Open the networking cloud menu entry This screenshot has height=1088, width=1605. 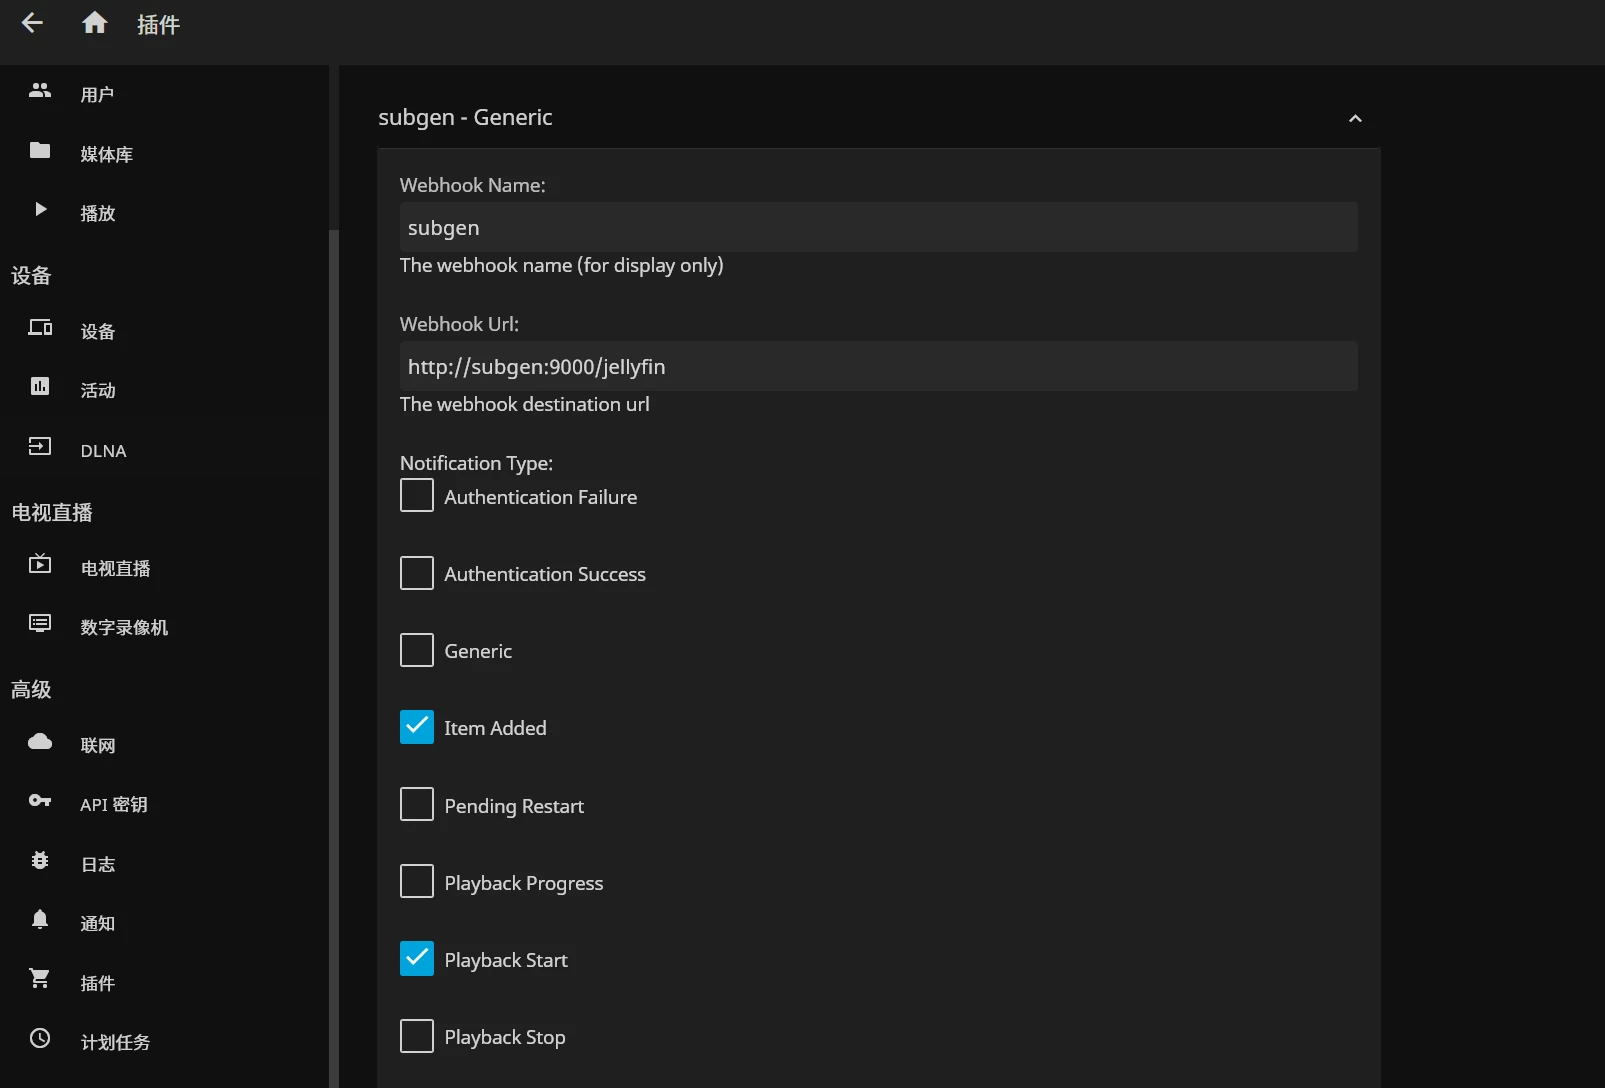[x=97, y=745]
